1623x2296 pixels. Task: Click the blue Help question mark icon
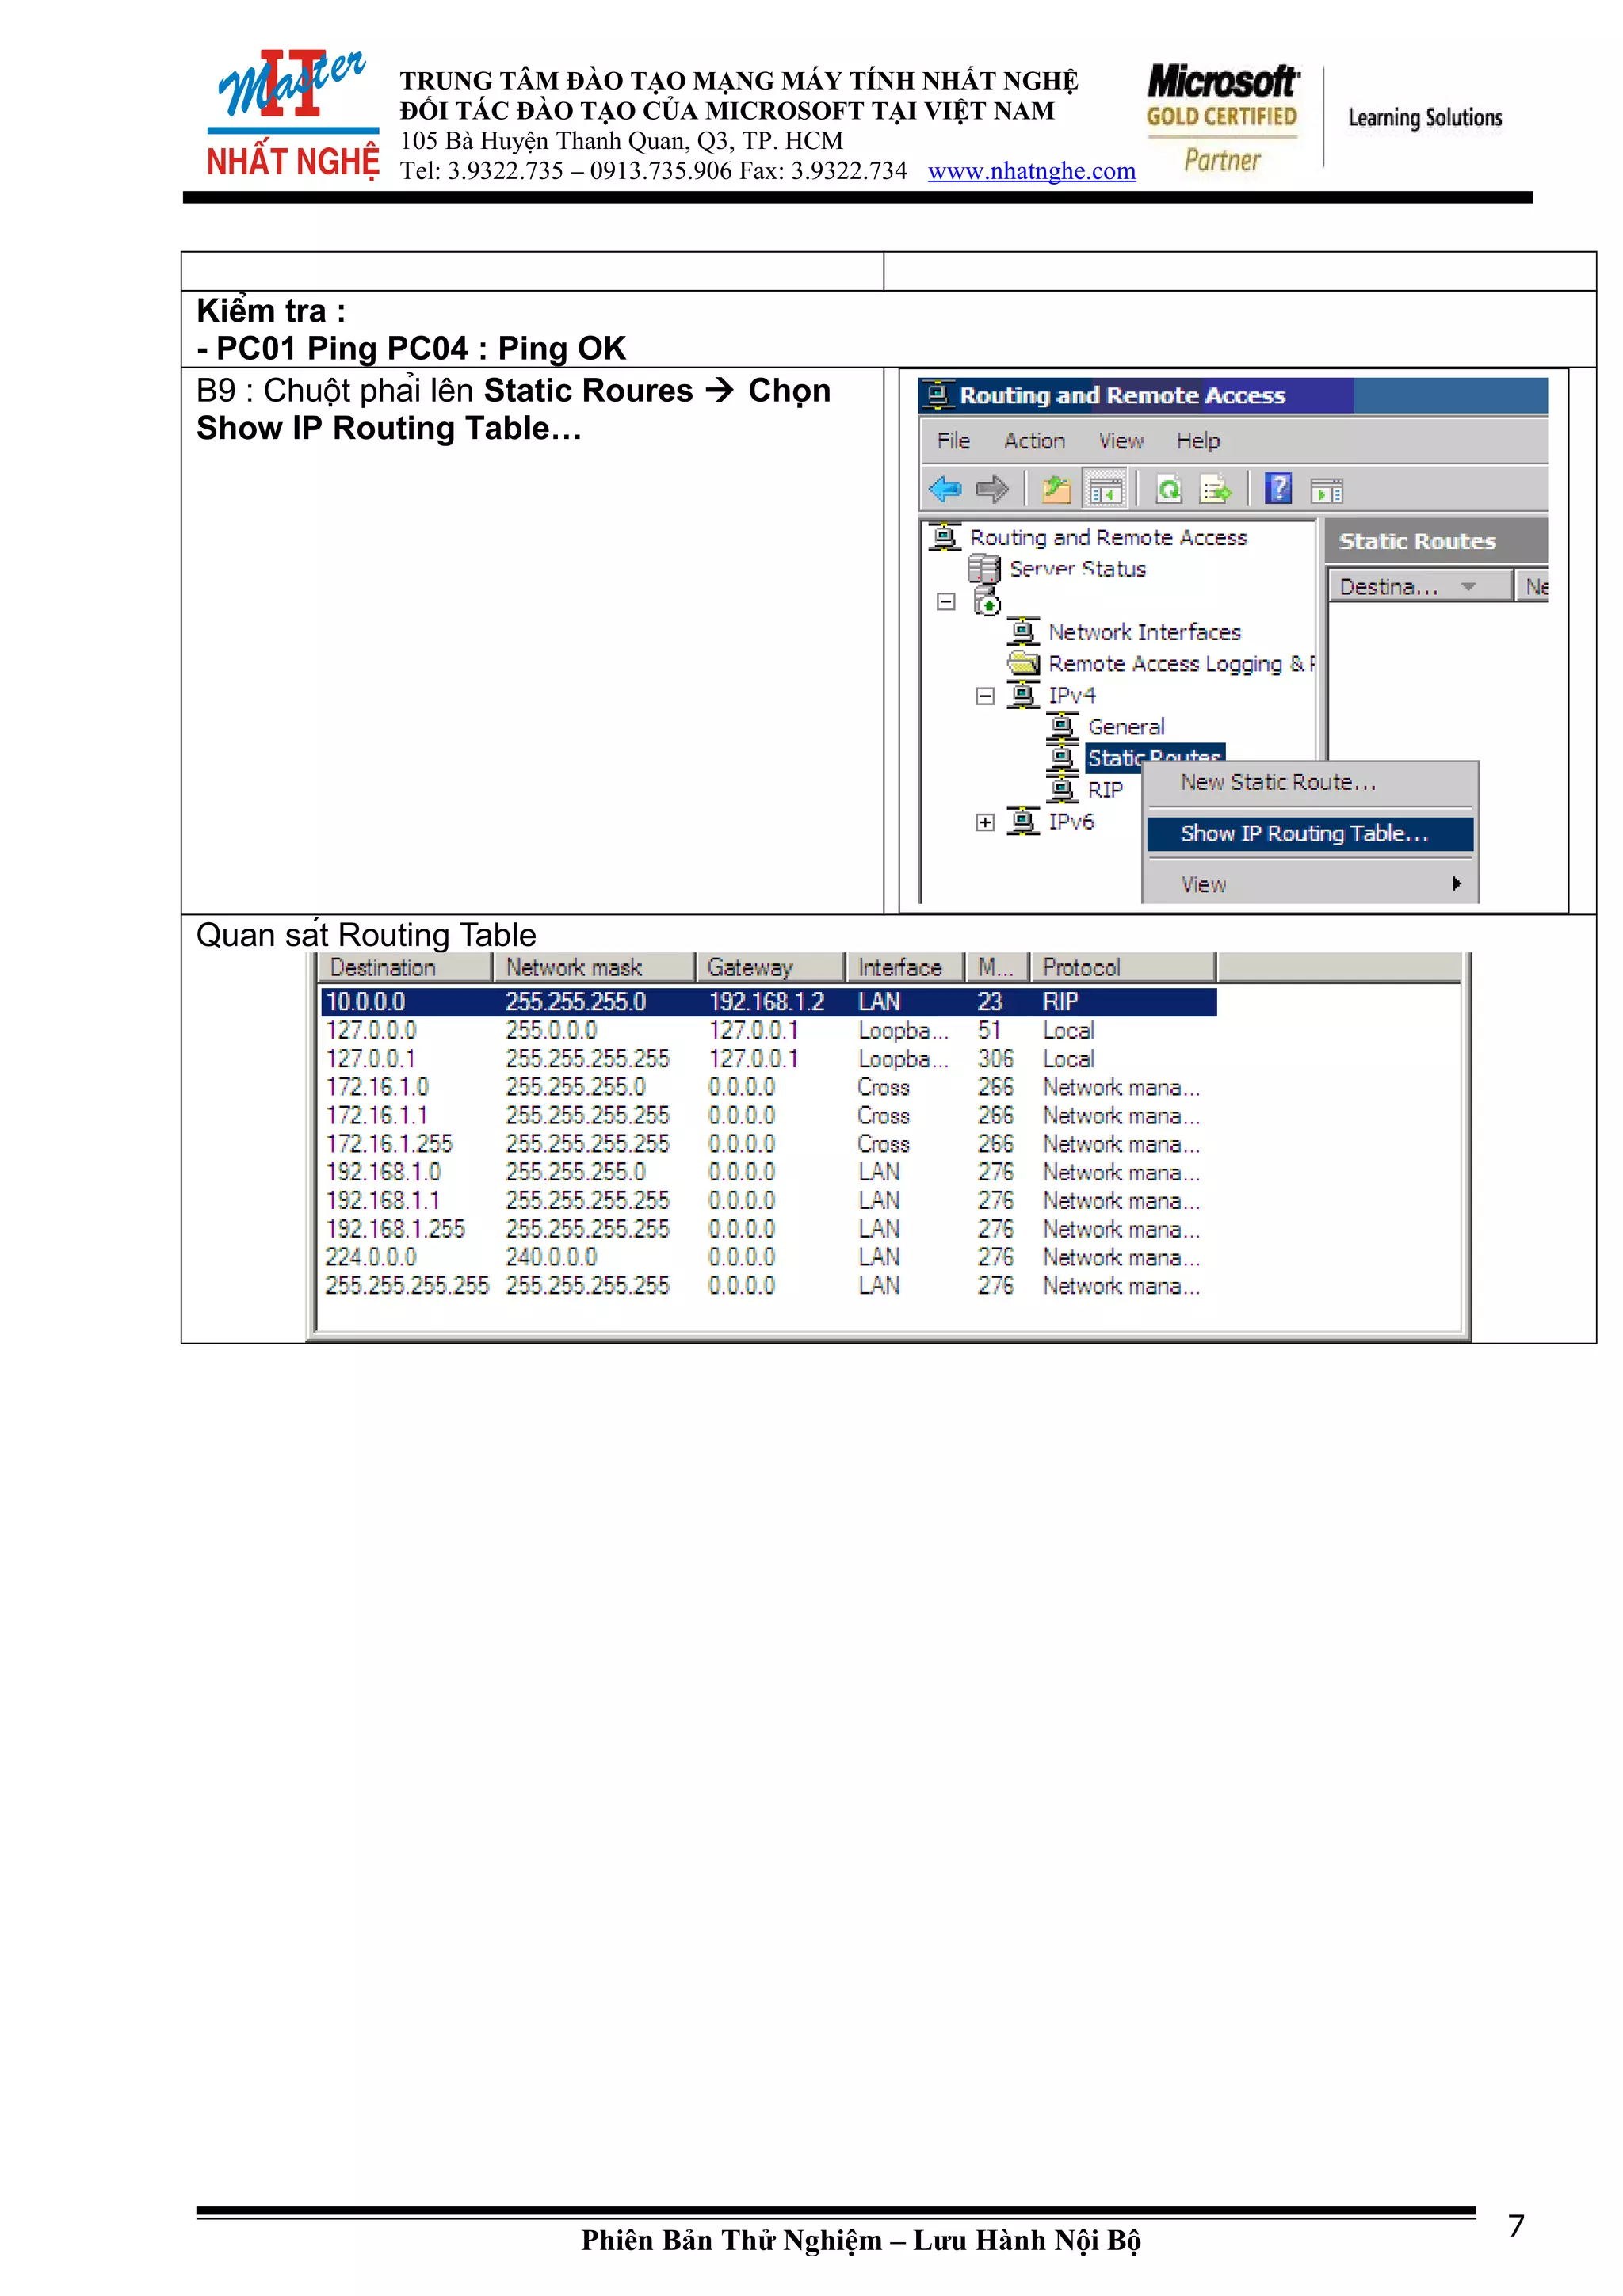click(1278, 488)
